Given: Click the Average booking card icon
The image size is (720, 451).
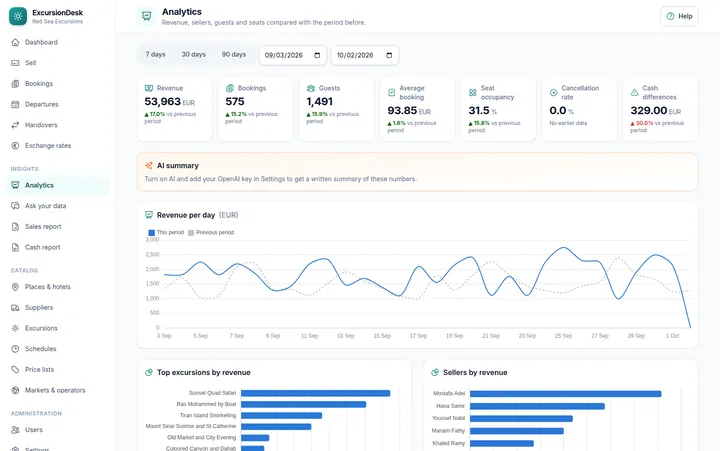Looking at the screenshot, I should coord(392,92).
